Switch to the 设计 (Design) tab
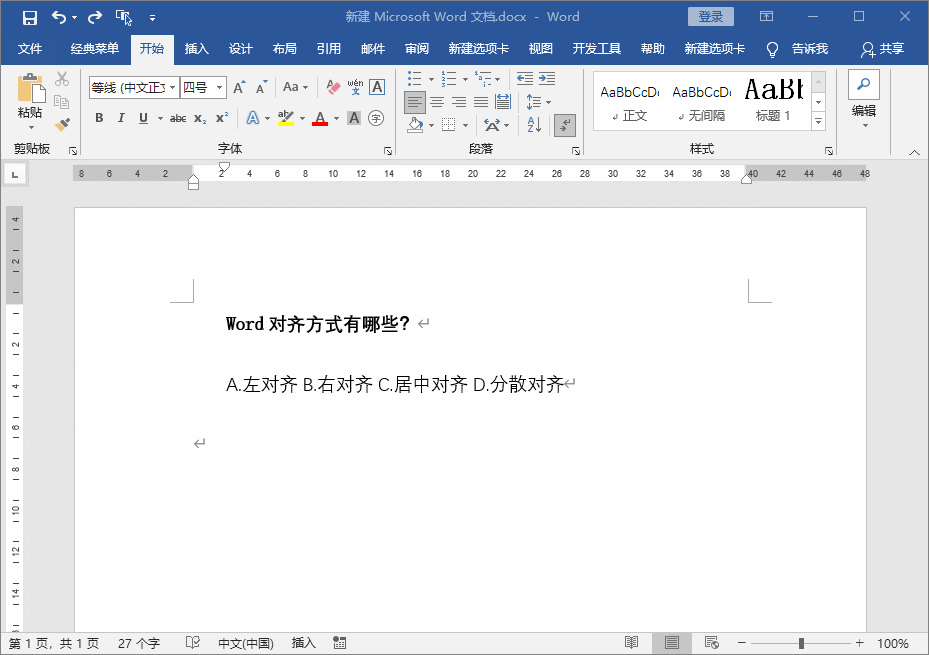Viewport: 929px width, 655px height. 241,49
